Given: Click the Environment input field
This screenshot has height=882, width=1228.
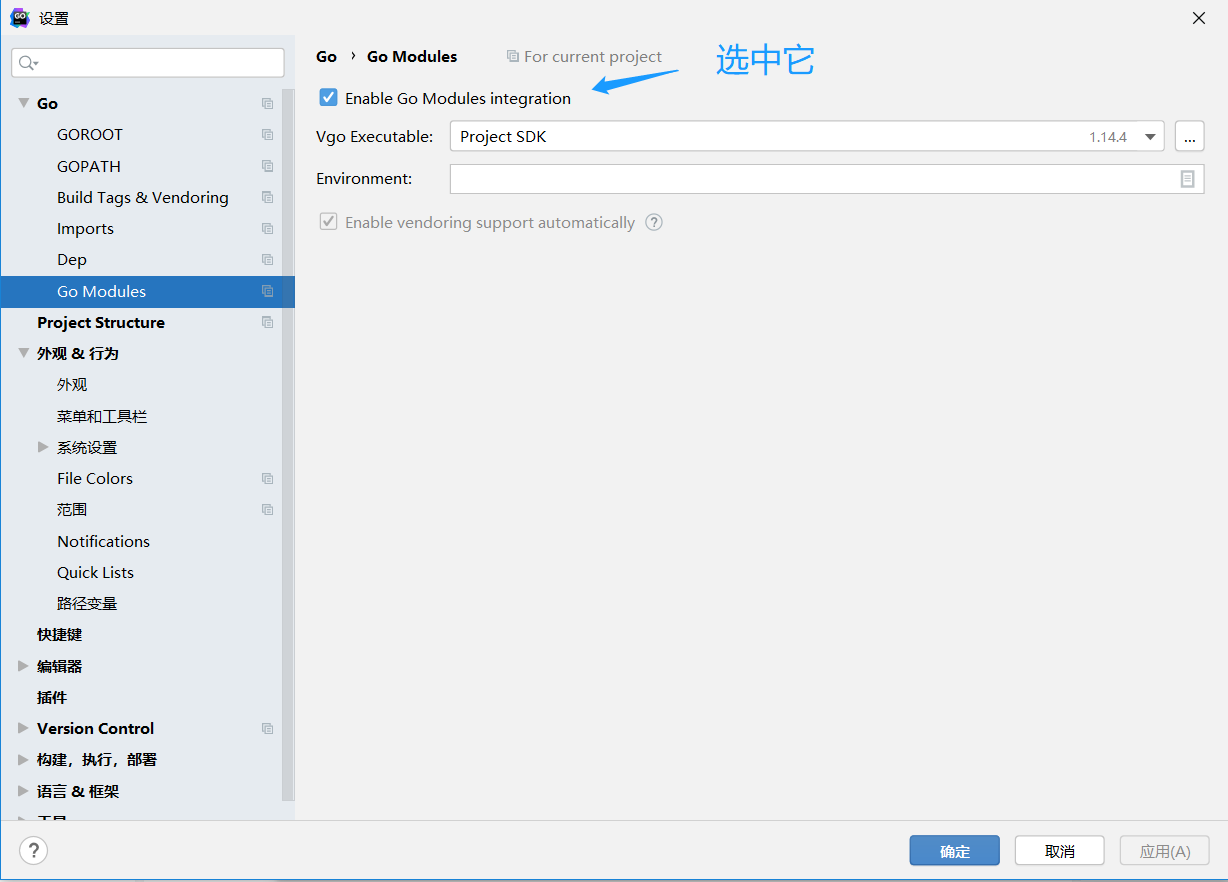Looking at the screenshot, I should tap(827, 179).
